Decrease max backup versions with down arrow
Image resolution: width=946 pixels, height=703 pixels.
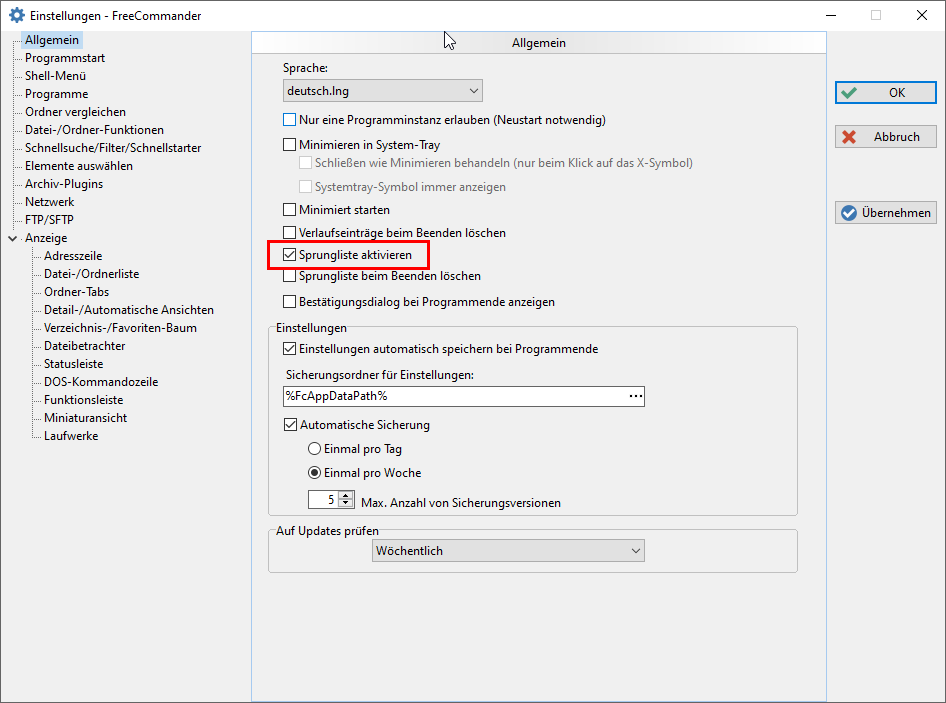(346, 503)
